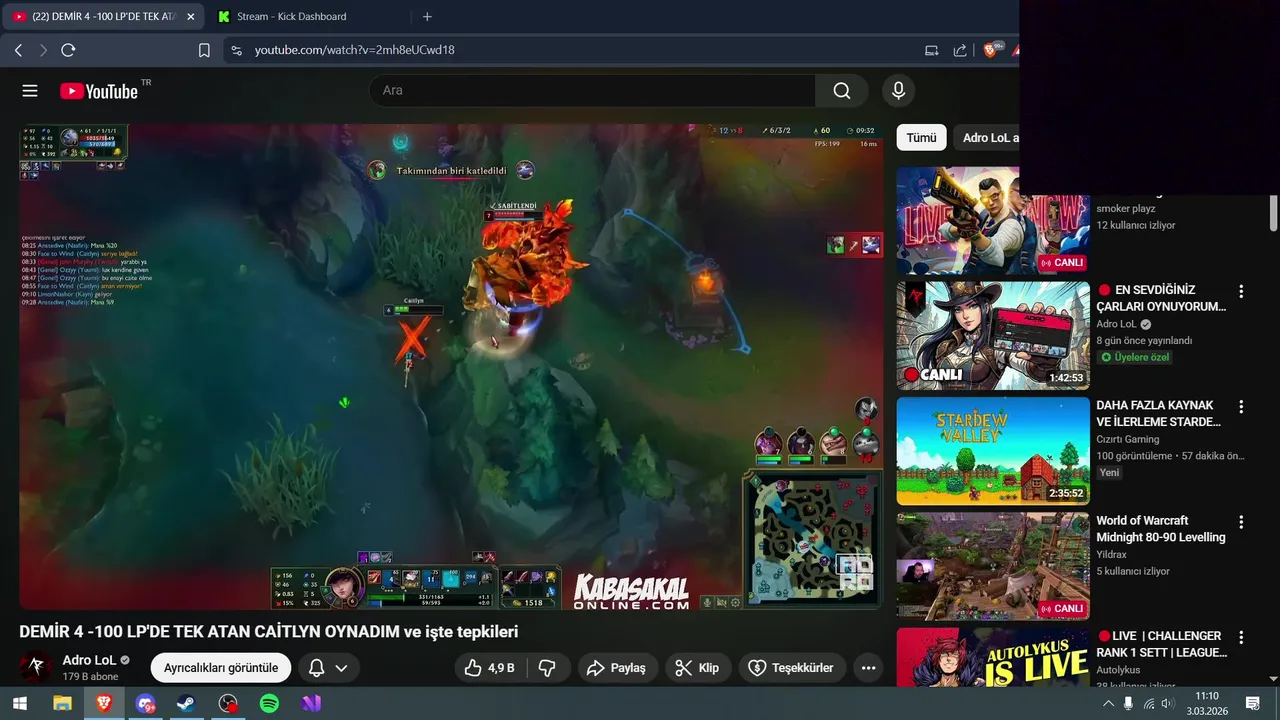Image resolution: width=1280 pixels, height=720 pixels.
Task: Click the video title DEMİR 4 -100 LP'DE
Action: 268,632
